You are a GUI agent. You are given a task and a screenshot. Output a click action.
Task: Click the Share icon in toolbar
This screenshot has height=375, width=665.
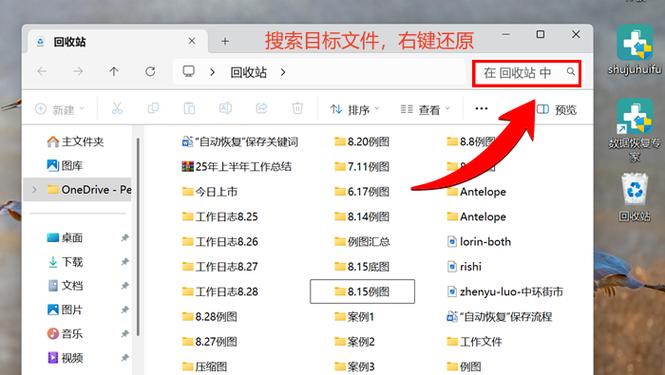pyautogui.click(x=261, y=109)
